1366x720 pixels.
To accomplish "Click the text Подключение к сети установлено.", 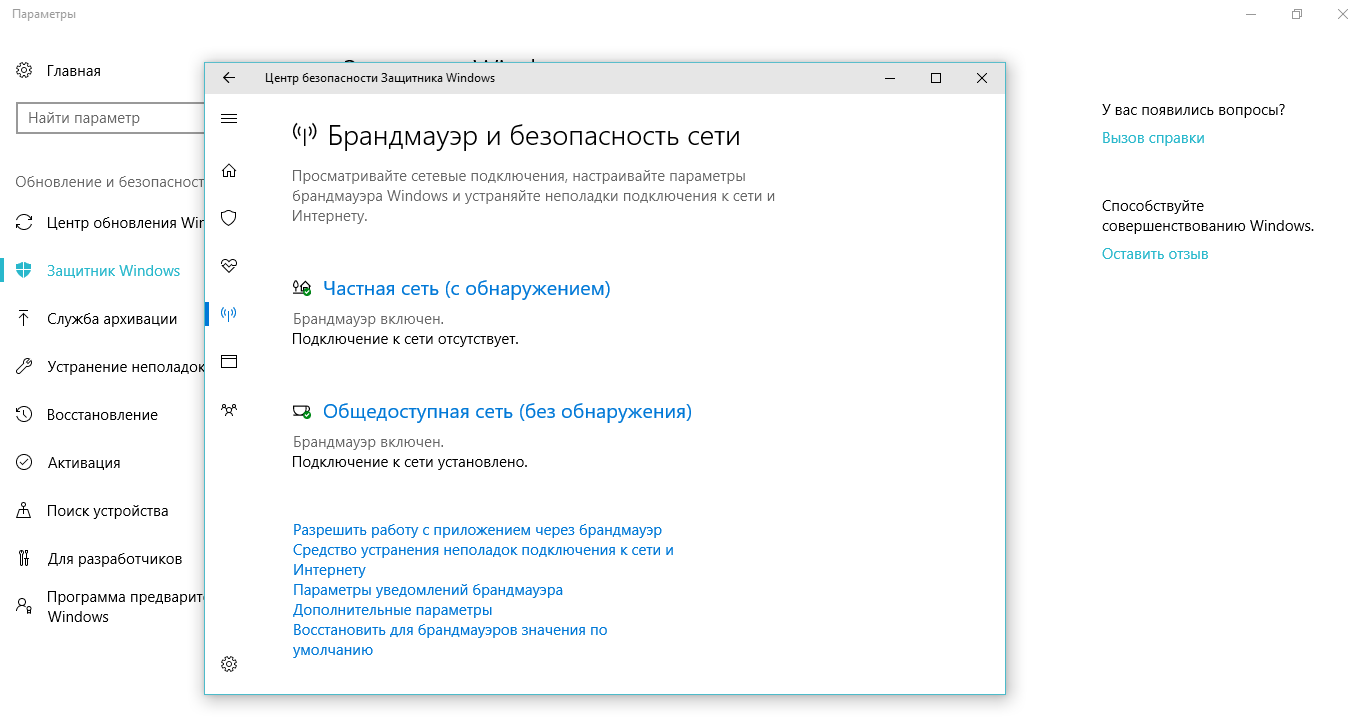I will pyautogui.click(x=410, y=462).
